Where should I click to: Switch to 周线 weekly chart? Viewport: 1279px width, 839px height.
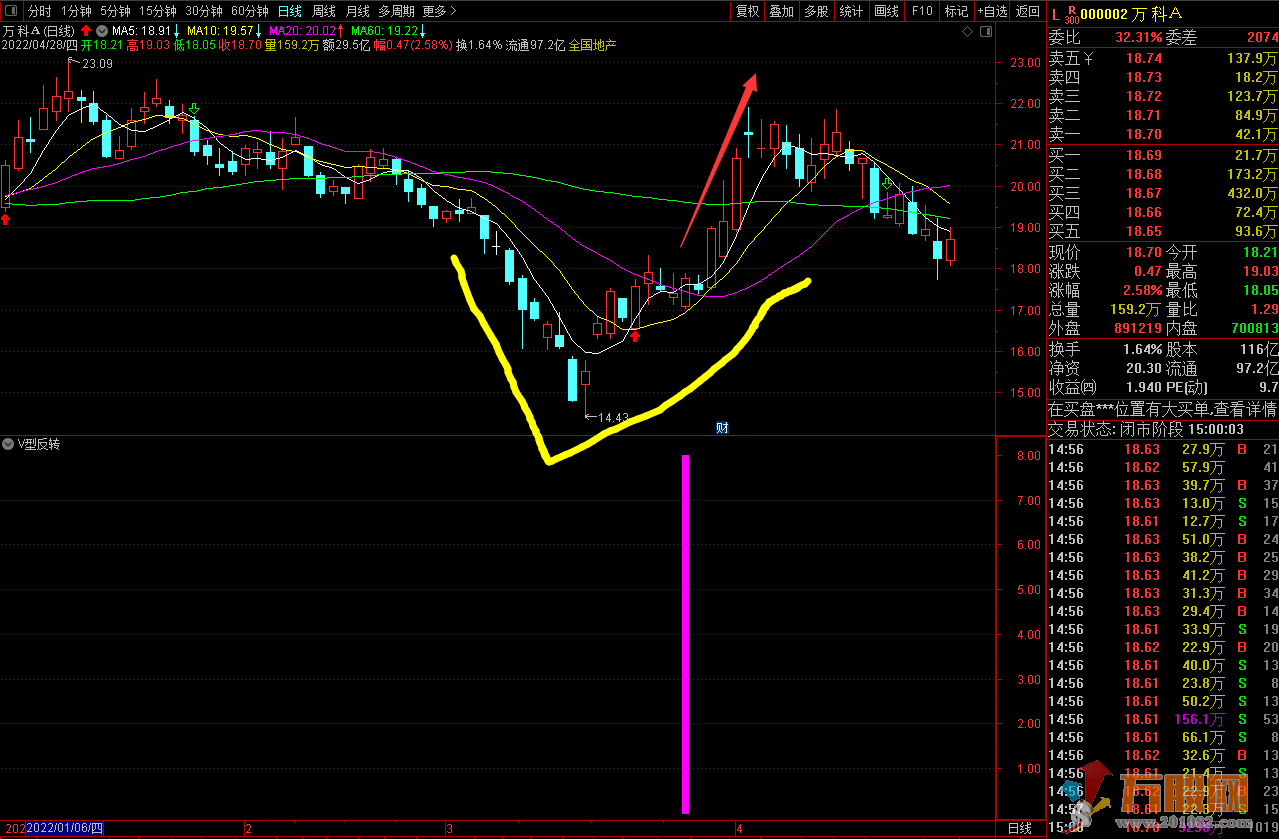click(324, 11)
